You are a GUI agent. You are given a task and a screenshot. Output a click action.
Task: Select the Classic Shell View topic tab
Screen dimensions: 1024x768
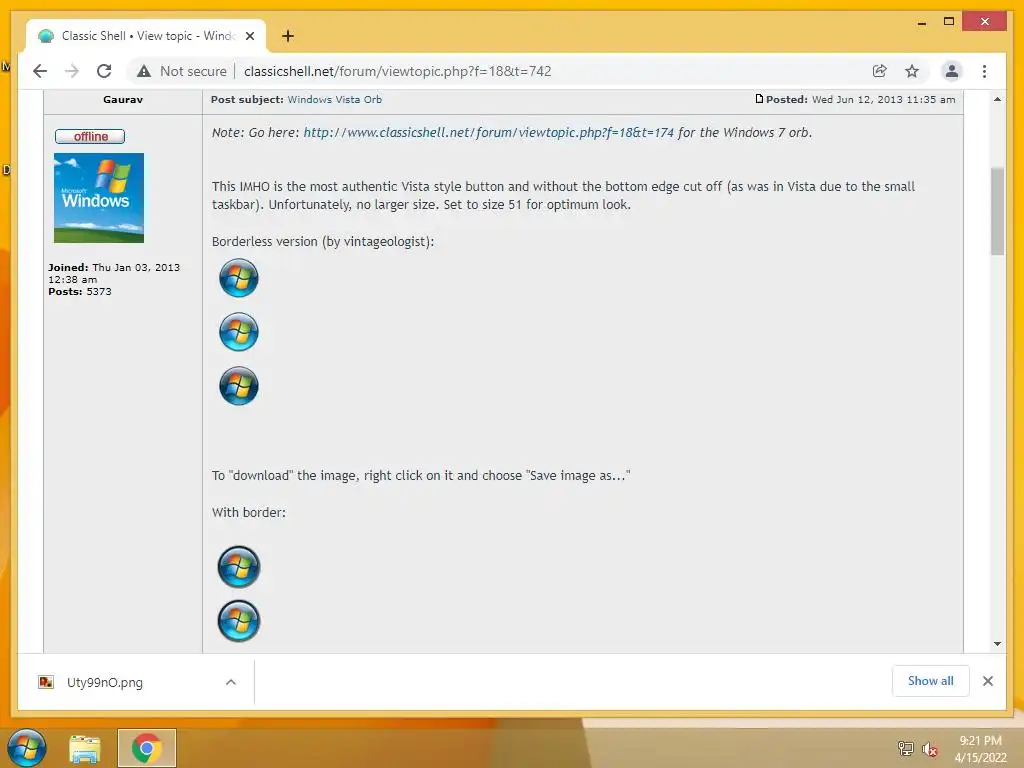tap(146, 36)
